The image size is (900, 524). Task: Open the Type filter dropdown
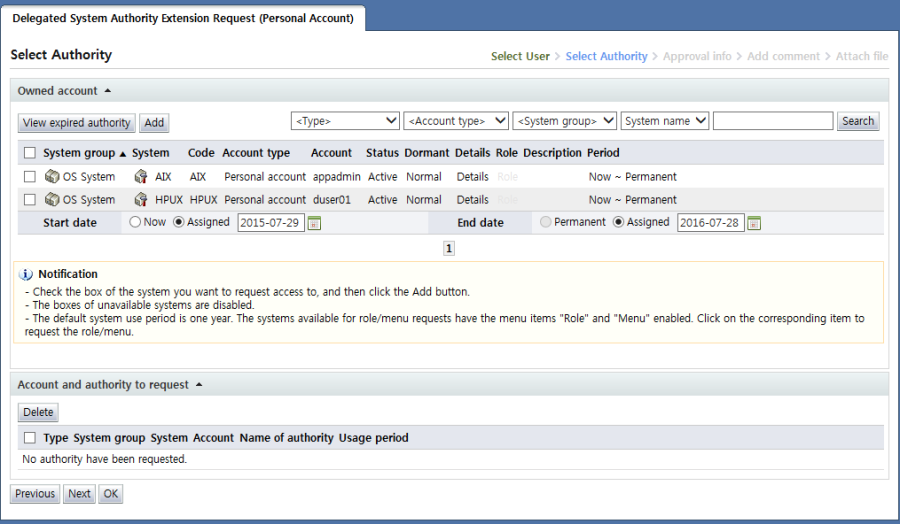[x=345, y=121]
